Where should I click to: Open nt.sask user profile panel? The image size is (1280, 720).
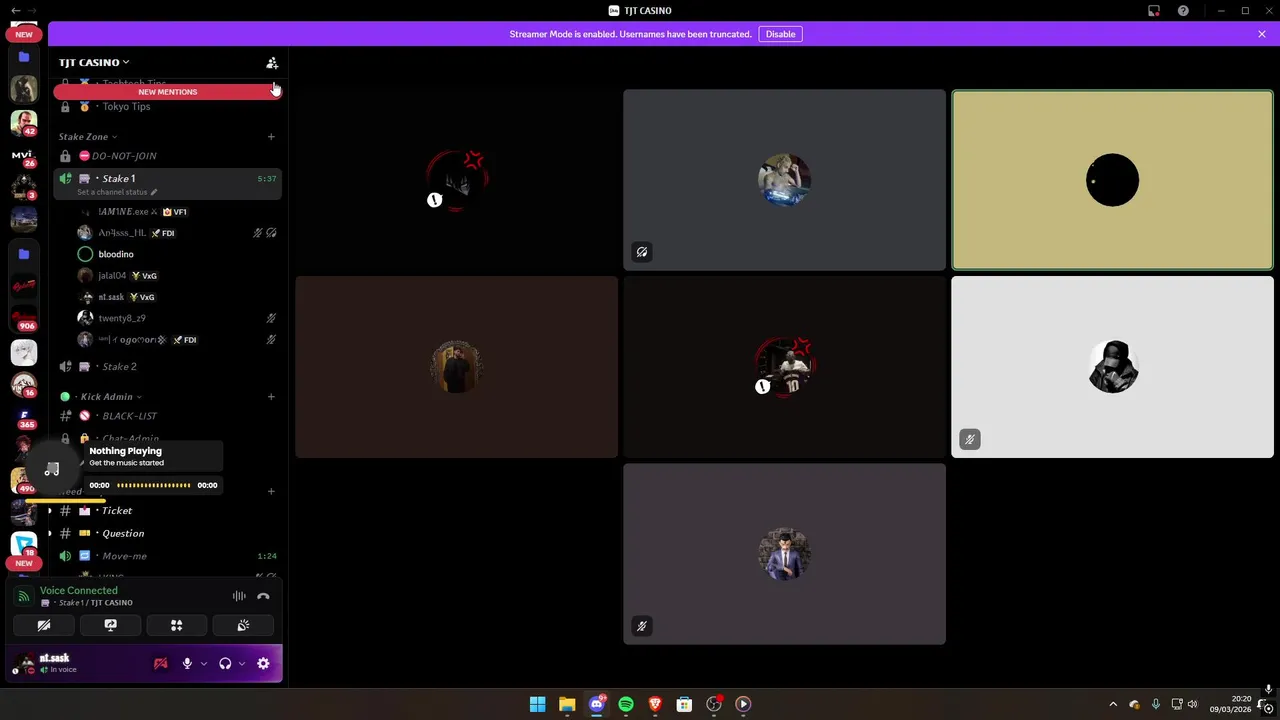tap(56, 663)
